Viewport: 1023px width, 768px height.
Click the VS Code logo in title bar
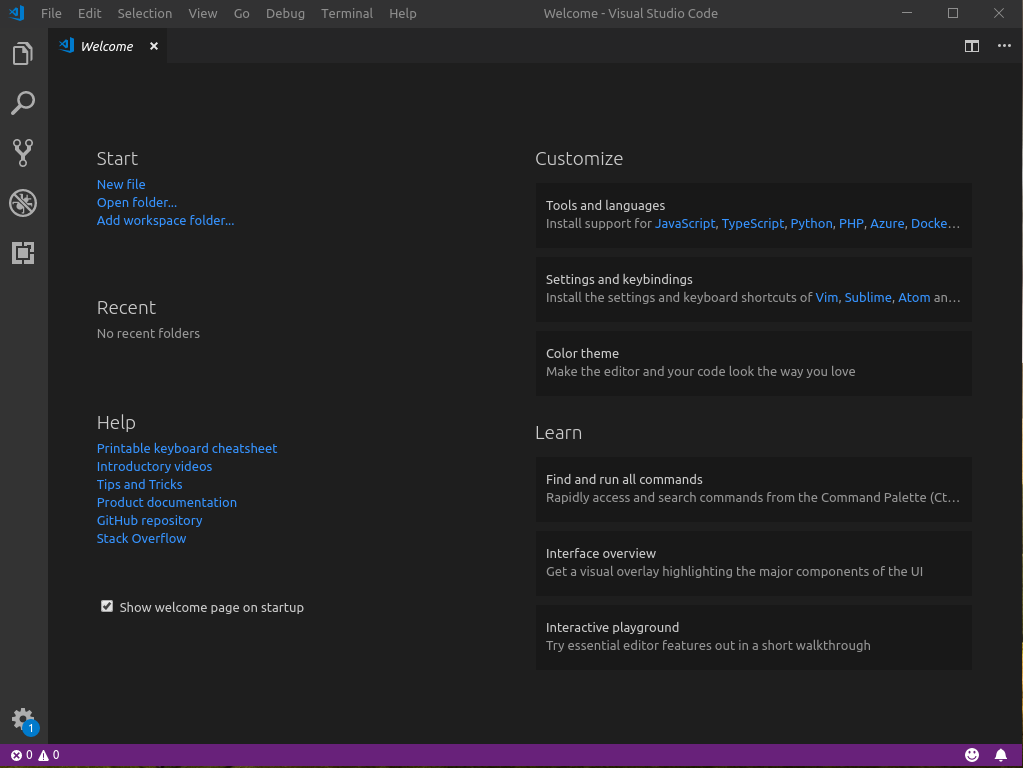[17, 13]
